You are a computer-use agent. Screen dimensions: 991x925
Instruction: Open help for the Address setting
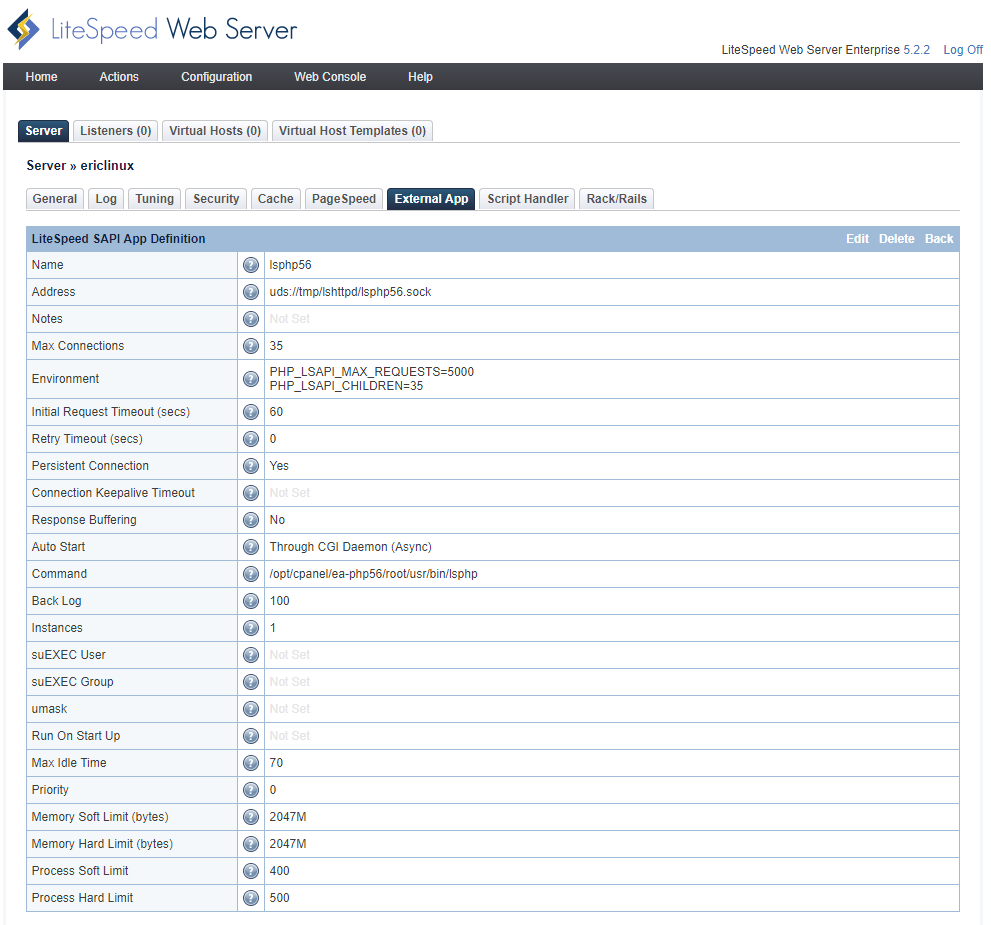[250, 292]
